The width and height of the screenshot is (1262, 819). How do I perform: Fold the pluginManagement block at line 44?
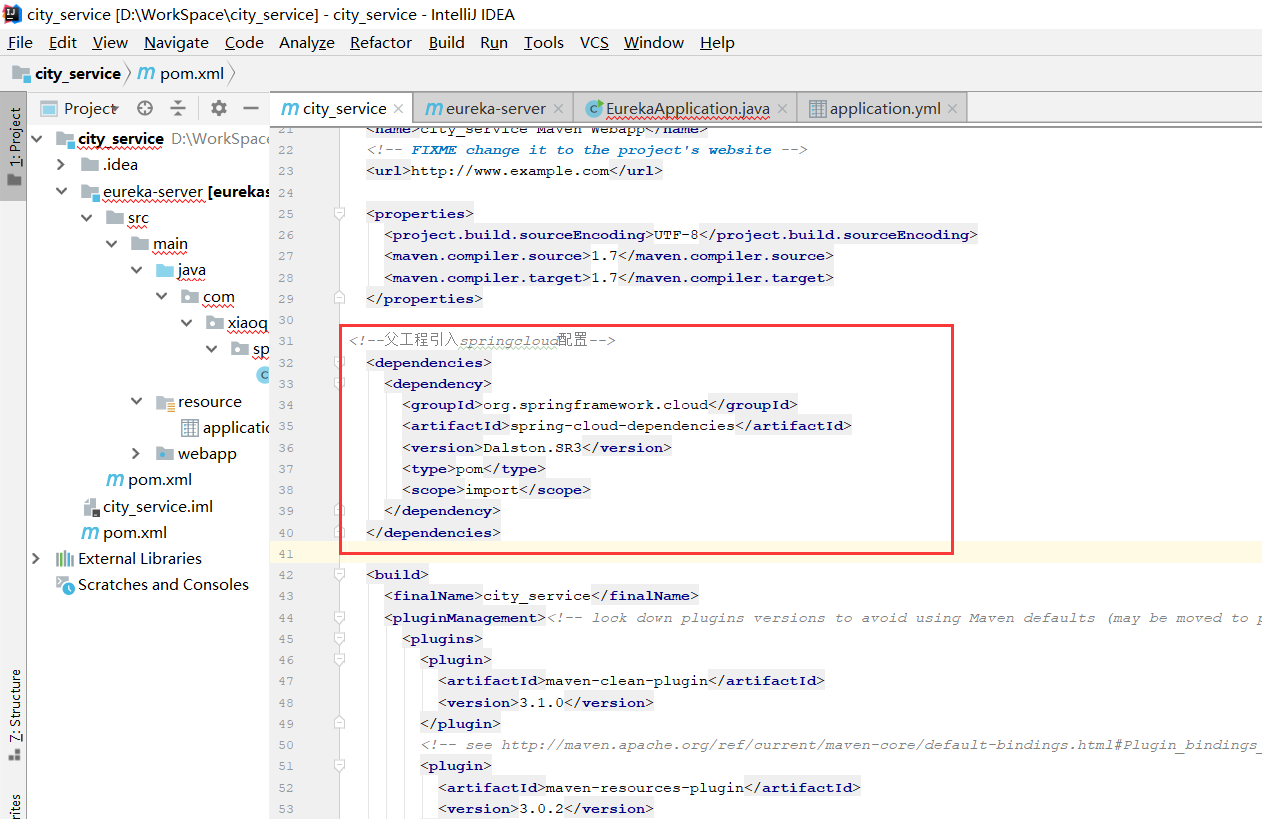coord(339,617)
